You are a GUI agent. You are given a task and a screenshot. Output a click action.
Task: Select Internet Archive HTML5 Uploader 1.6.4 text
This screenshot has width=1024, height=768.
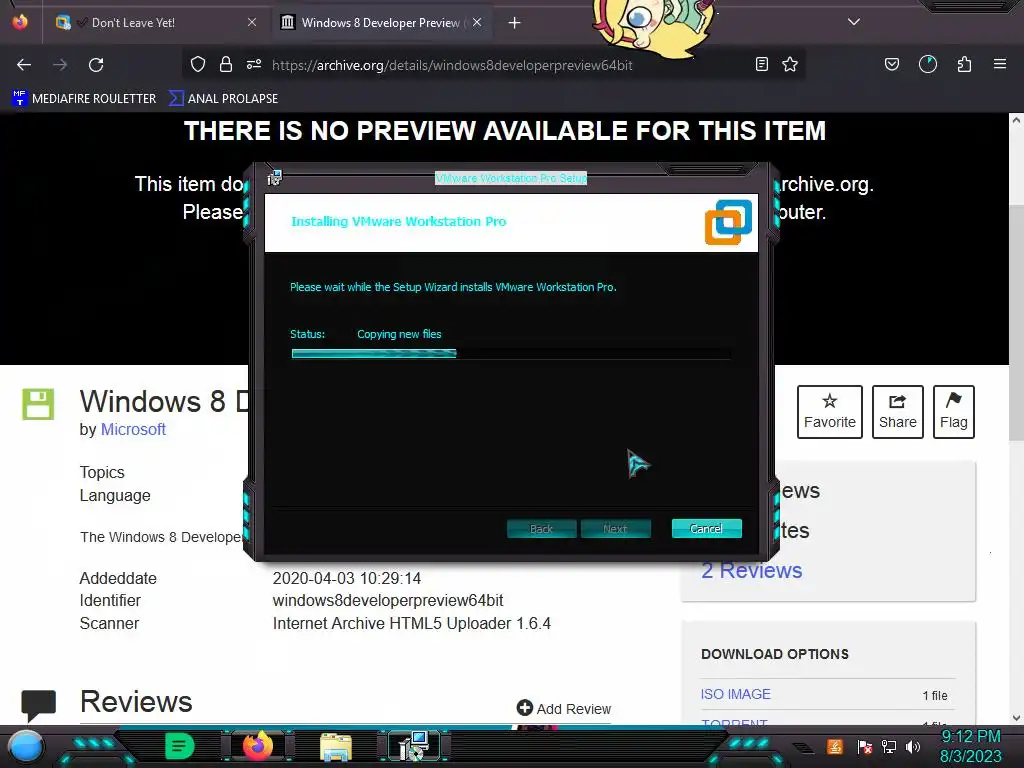pyautogui.click(x=411, y=624)
